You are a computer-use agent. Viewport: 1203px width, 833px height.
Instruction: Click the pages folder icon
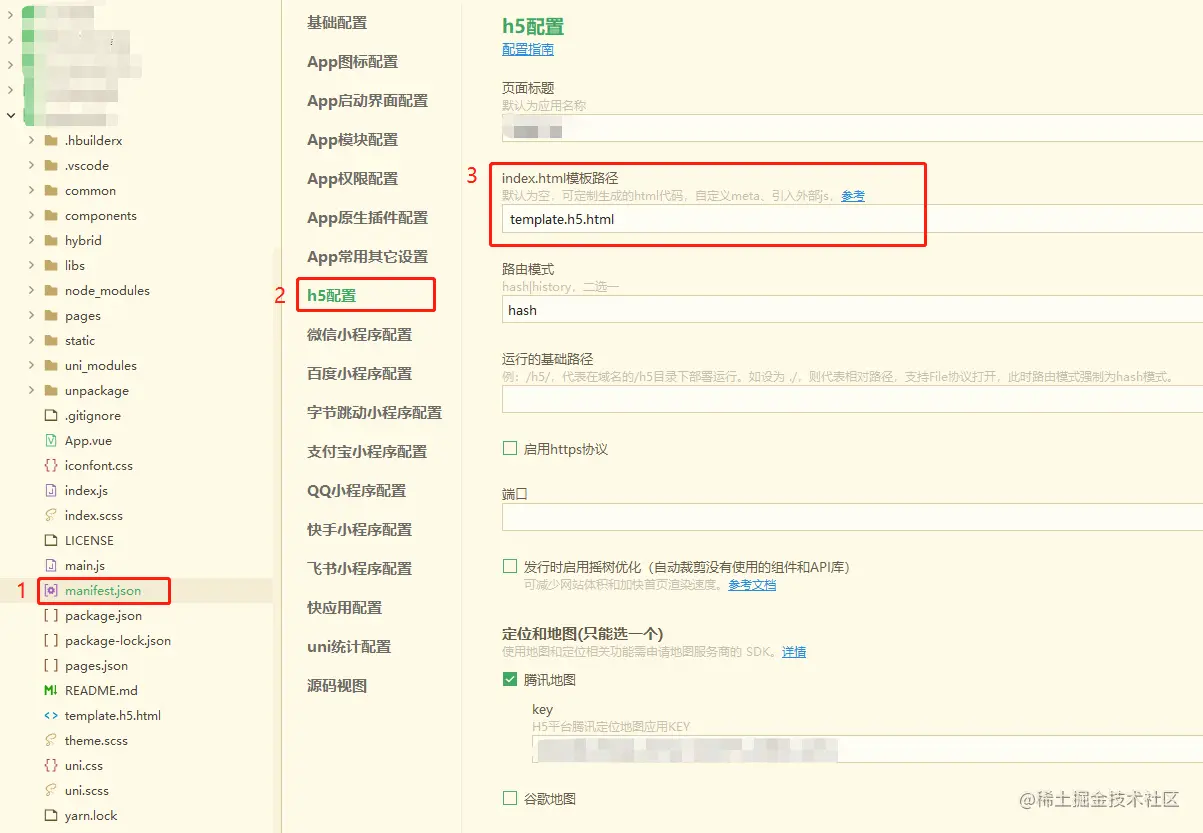click(x=51, y=316)
